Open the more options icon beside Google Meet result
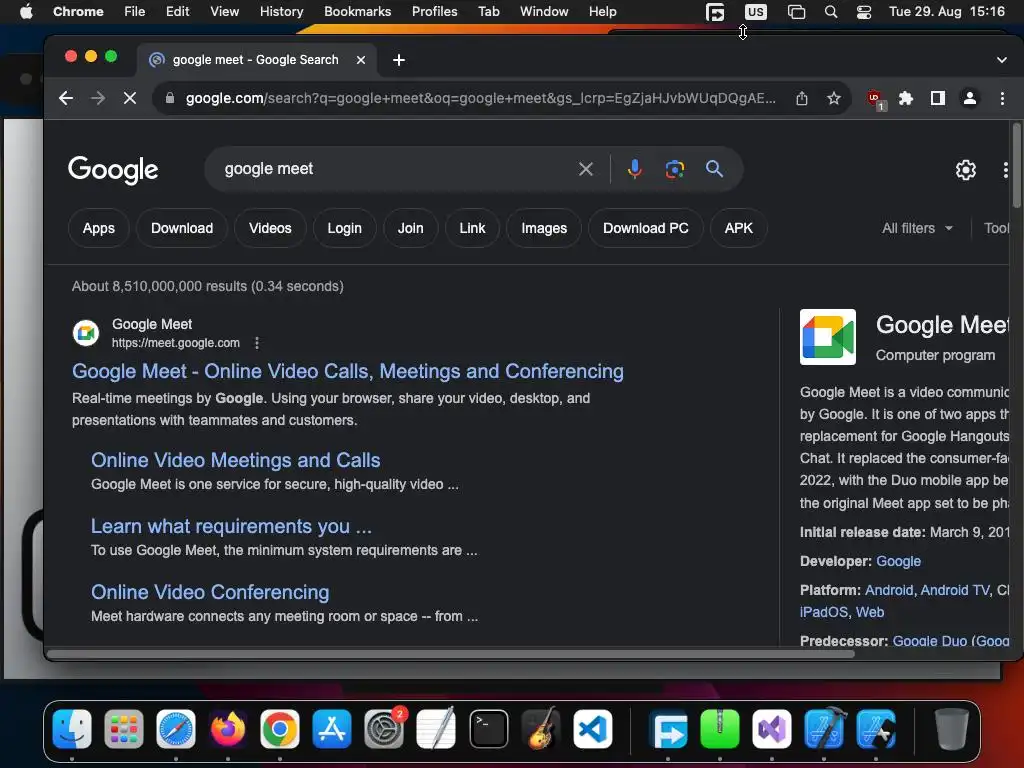Image resolution: width=1024 pixels, height=768 pixels. pos(257,343)
